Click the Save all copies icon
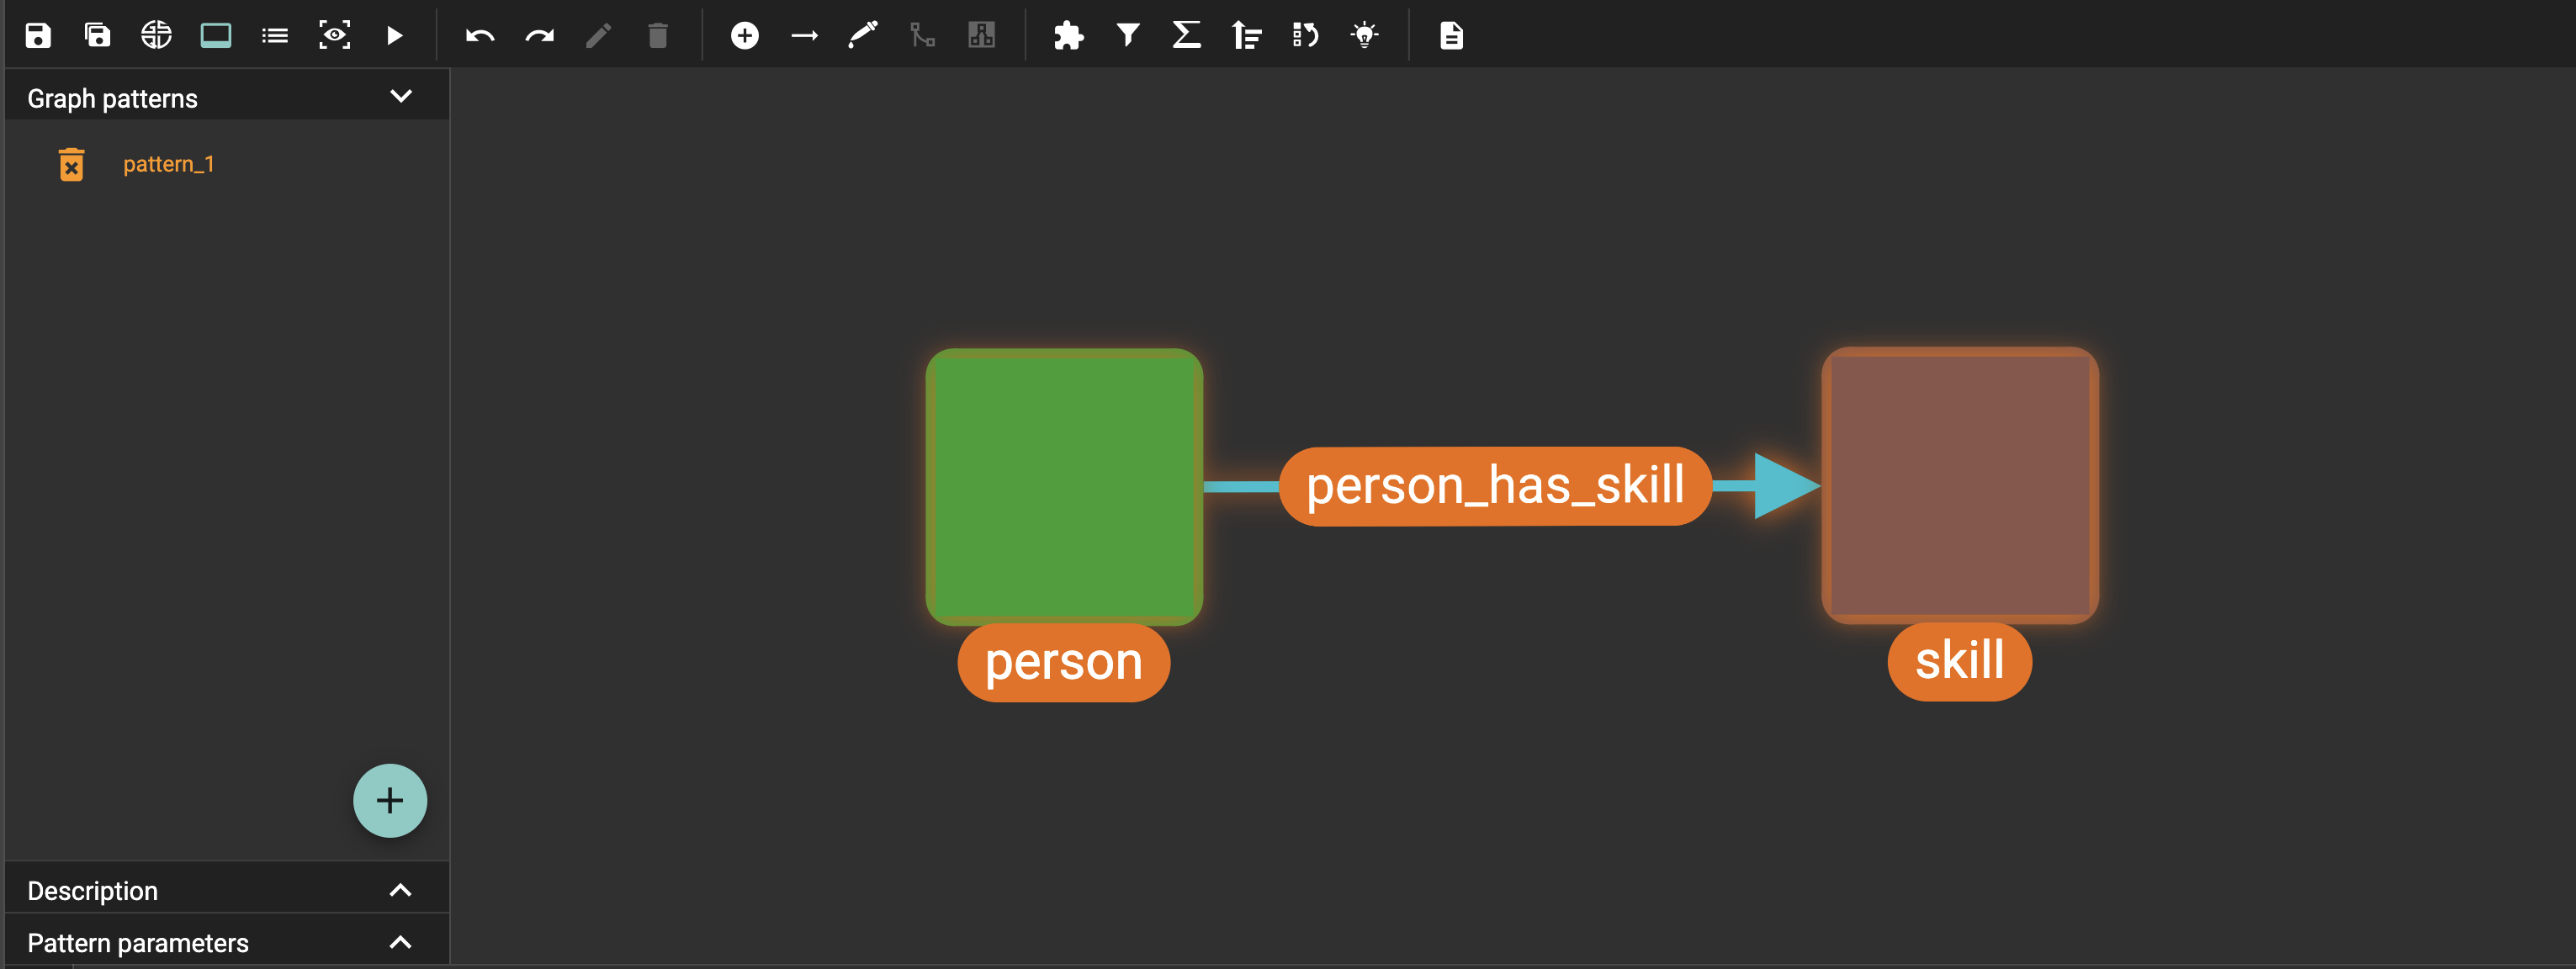This screenshot has width=2576, height=969. coord(97,36)
